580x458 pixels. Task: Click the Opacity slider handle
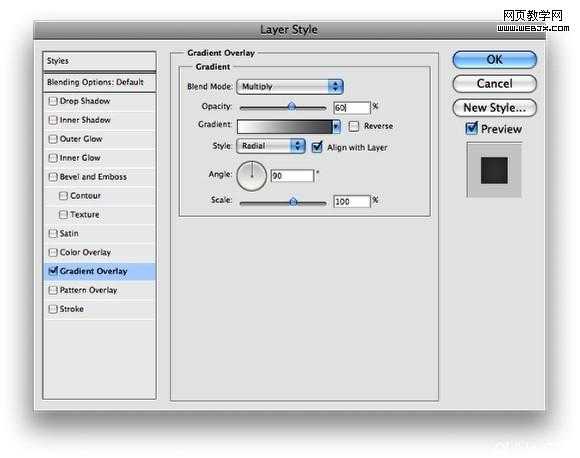292,107
